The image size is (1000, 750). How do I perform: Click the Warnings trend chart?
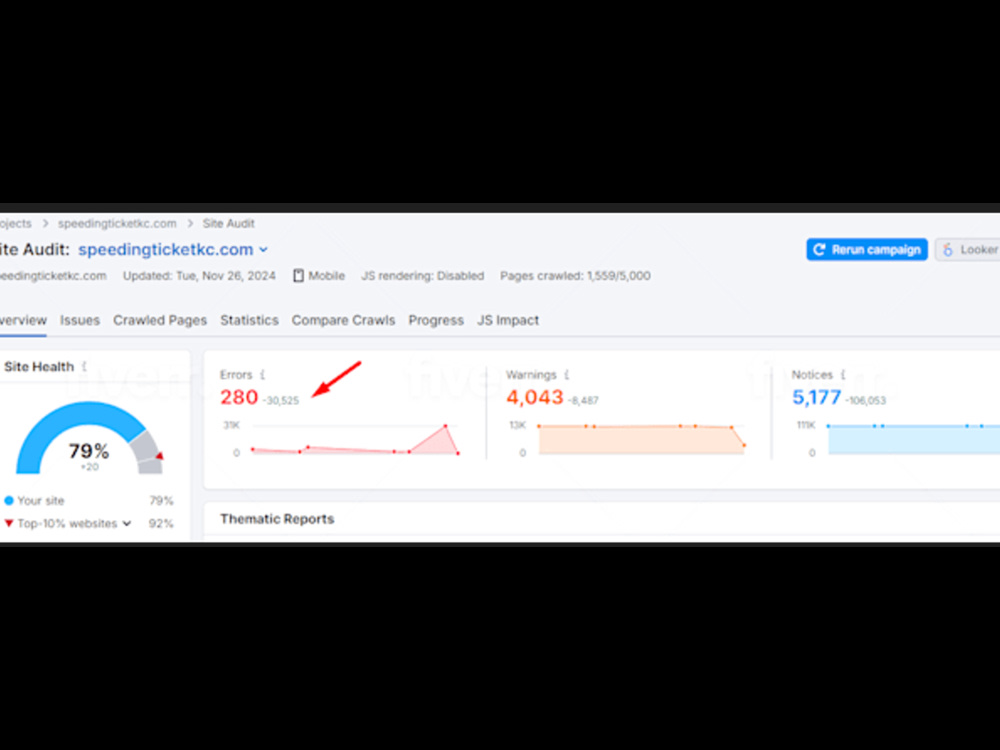click(642, 439)
